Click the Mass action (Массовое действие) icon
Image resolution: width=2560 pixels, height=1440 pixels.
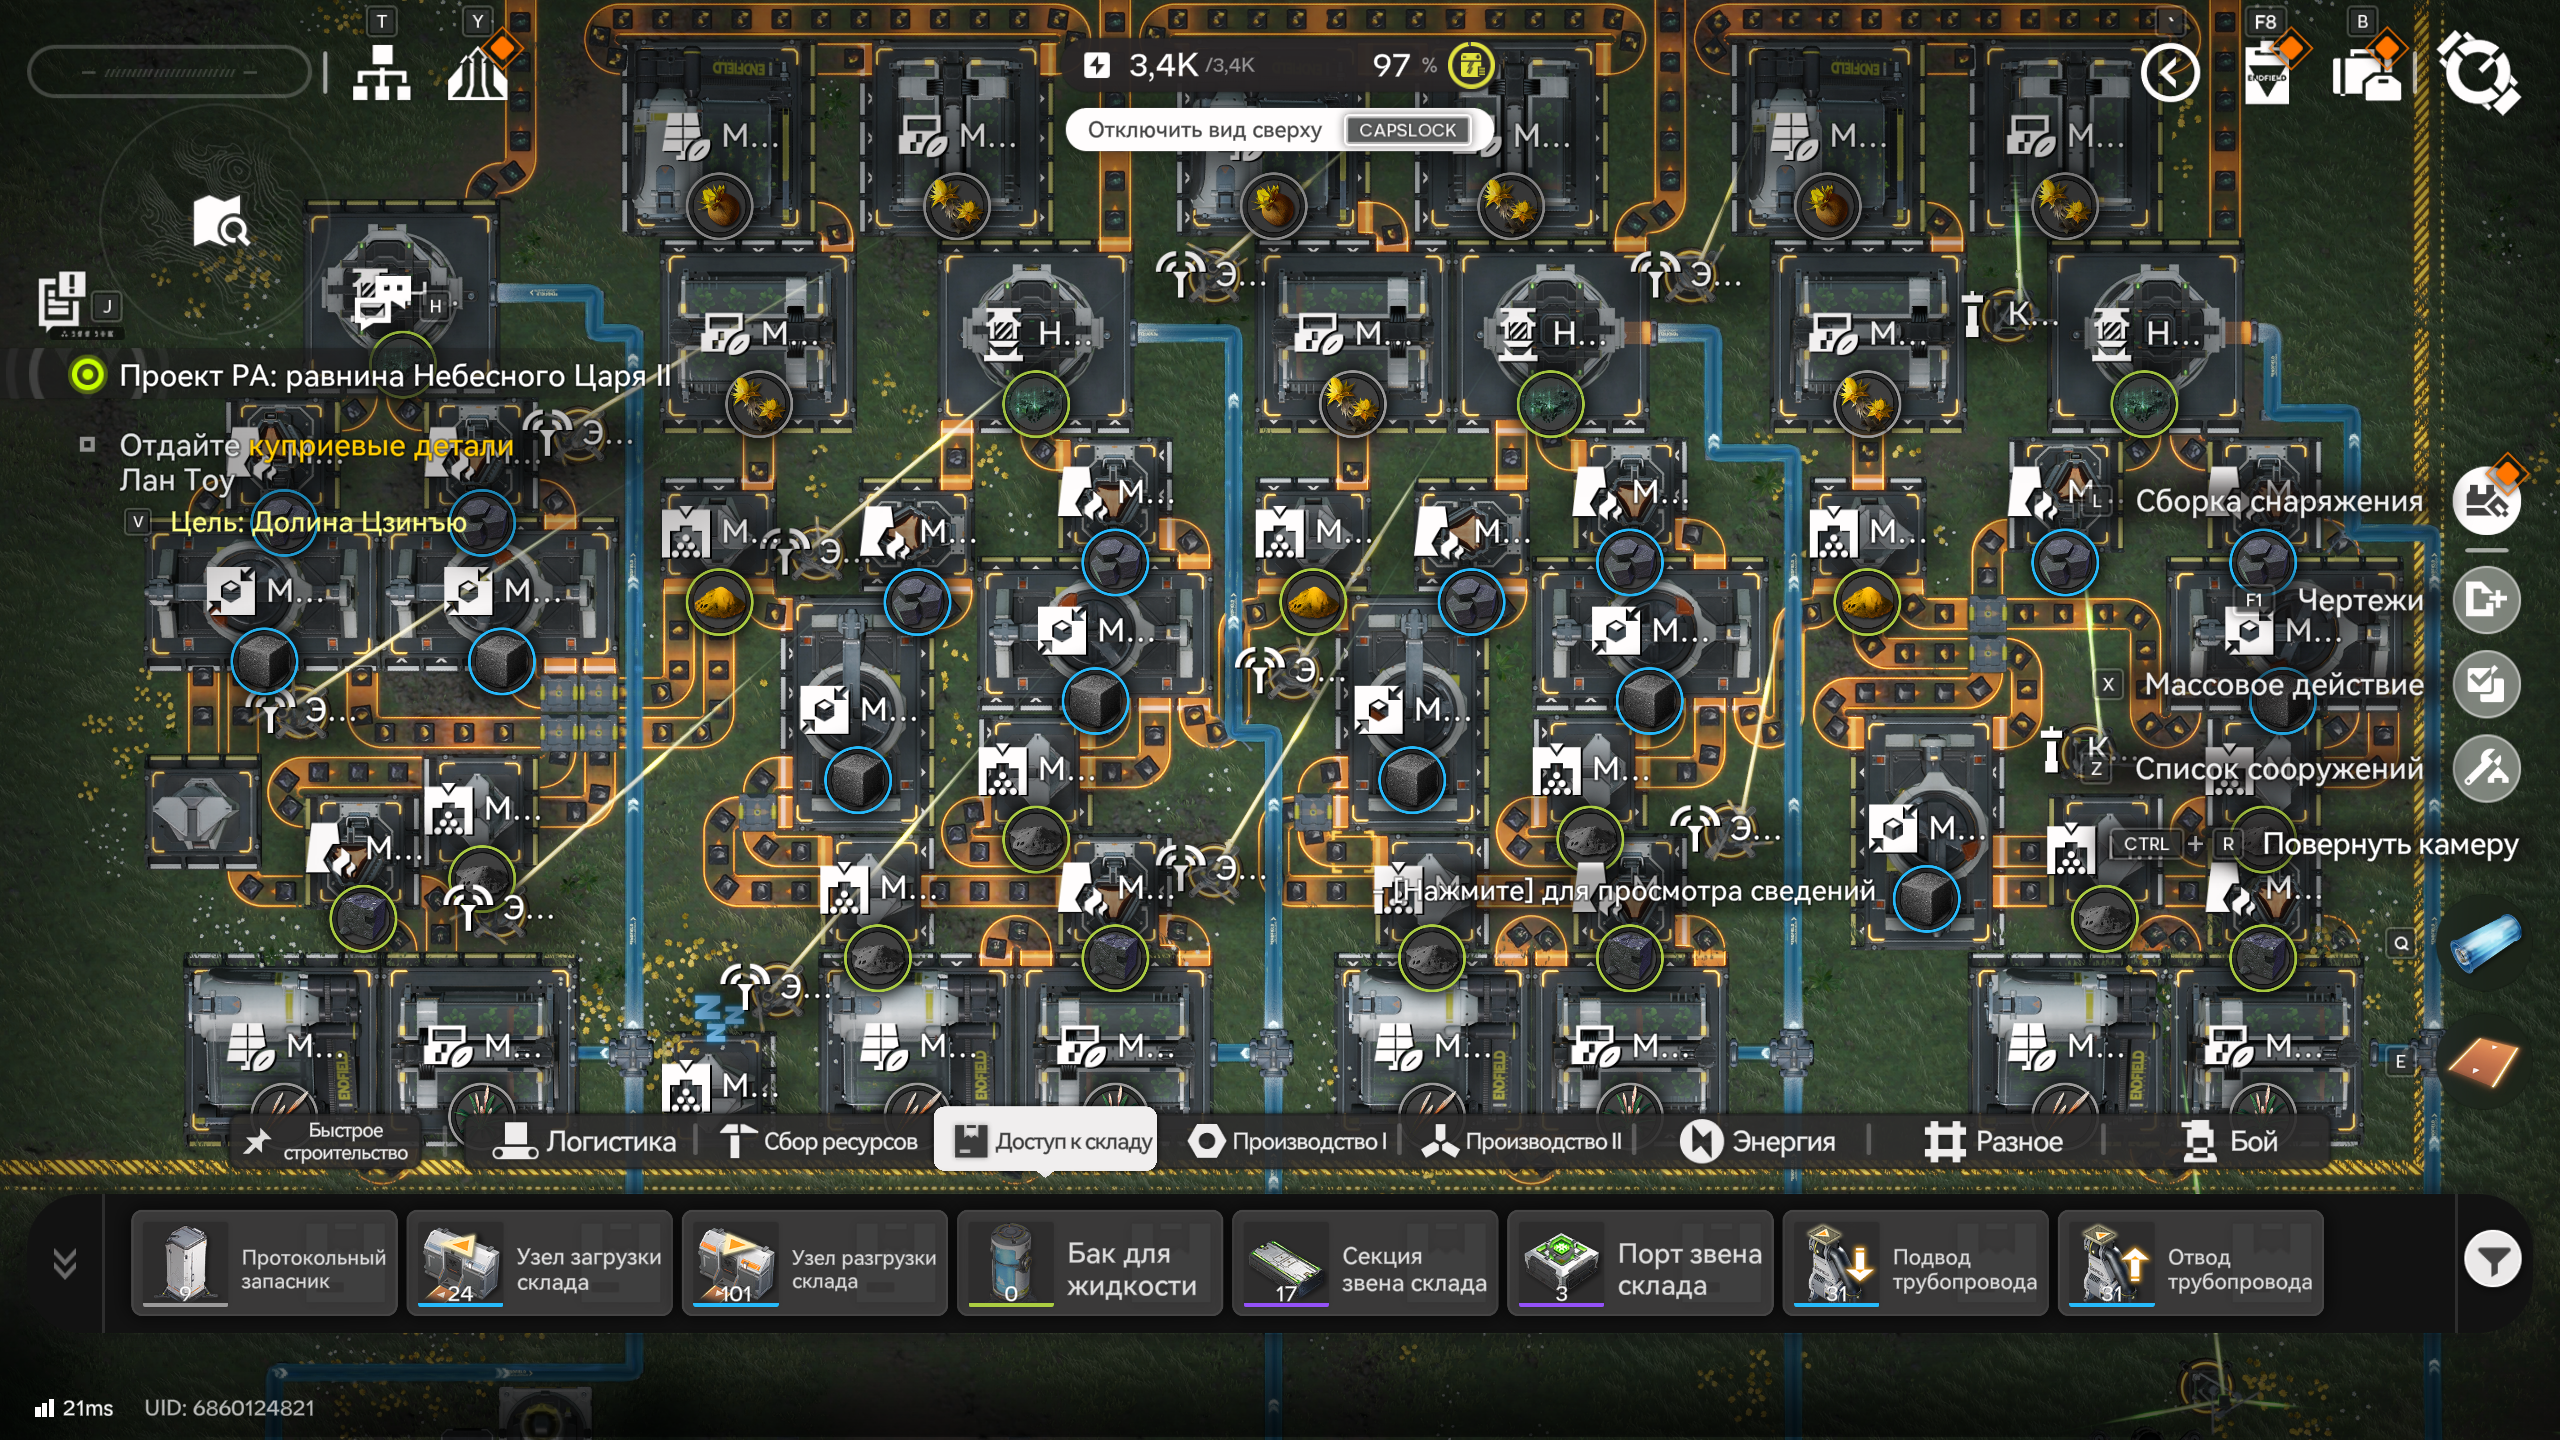[x=2485, y=685]
